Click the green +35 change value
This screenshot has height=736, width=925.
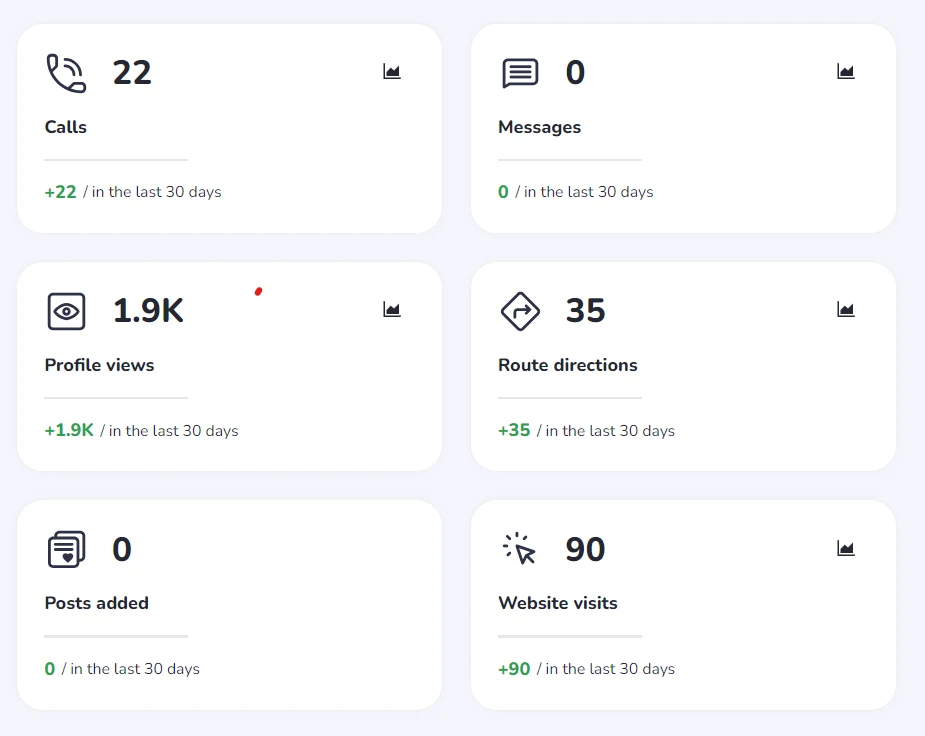point(514,431)
